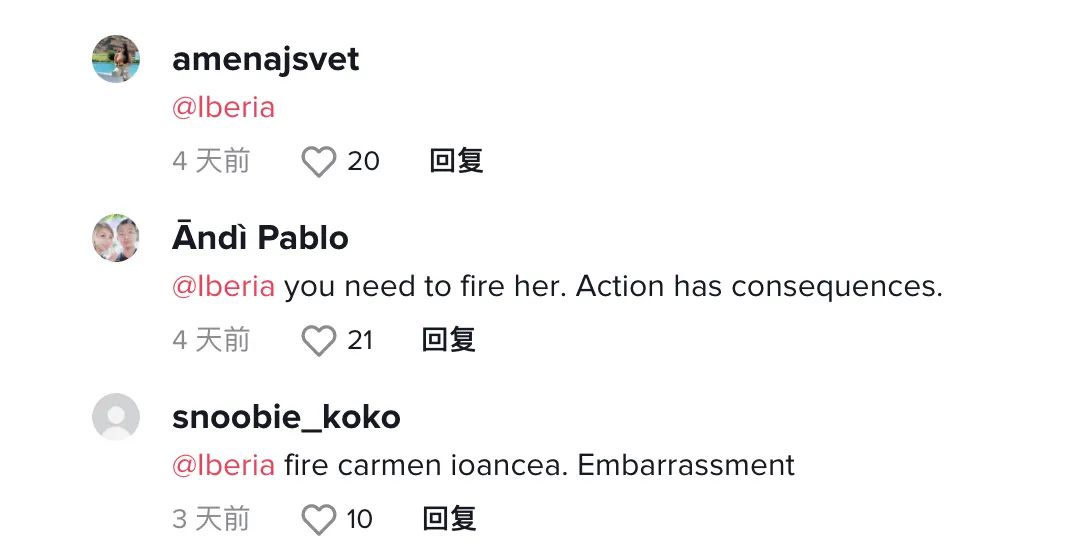Click the 20 likes count
Viewport: 1074px width, 558px height.
pos(363,162)
